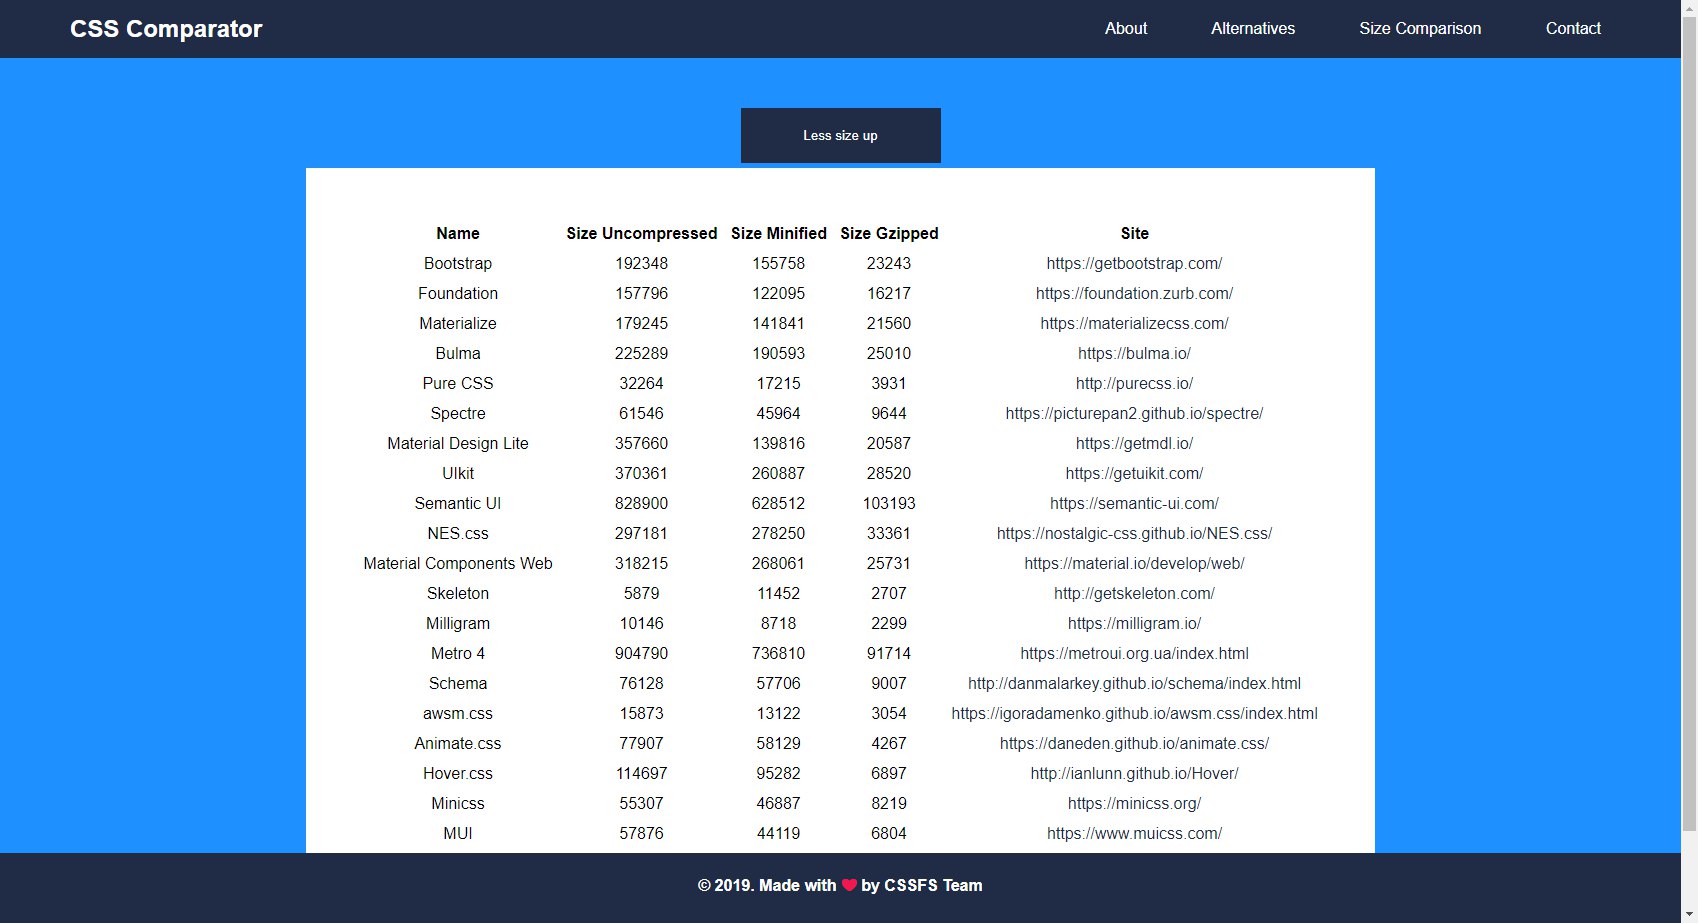Open the foundation.zurb.com link
This screenshot has height=923, width=1698.
1134,293
